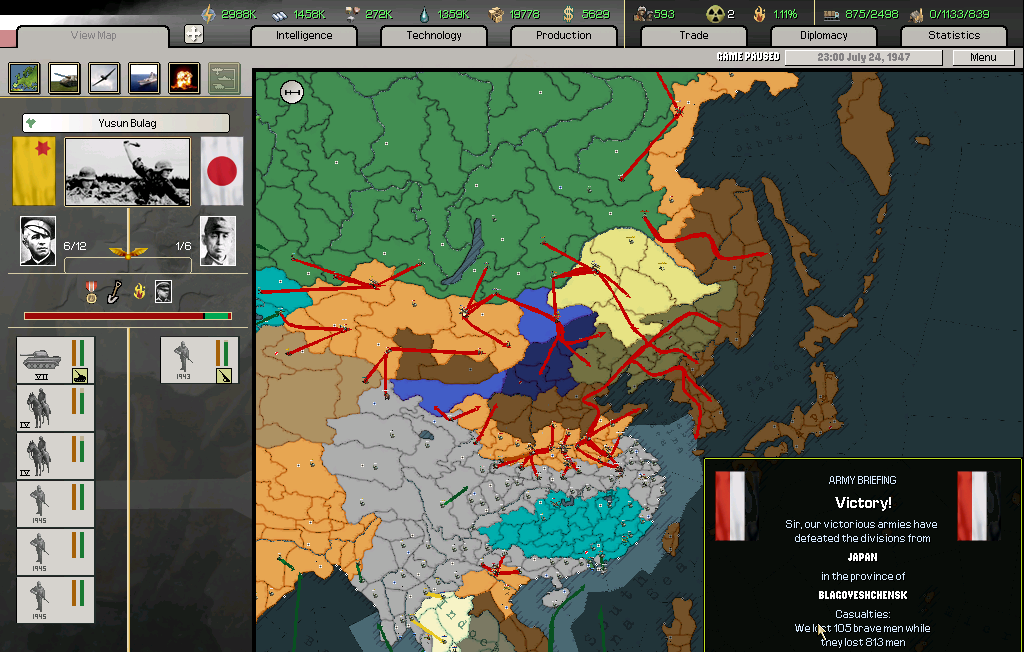Image resolution: width=1024 pixels, height=652 pixels.
Task: Click the medal combat modifier icon
Action: (x=92, y=291)
